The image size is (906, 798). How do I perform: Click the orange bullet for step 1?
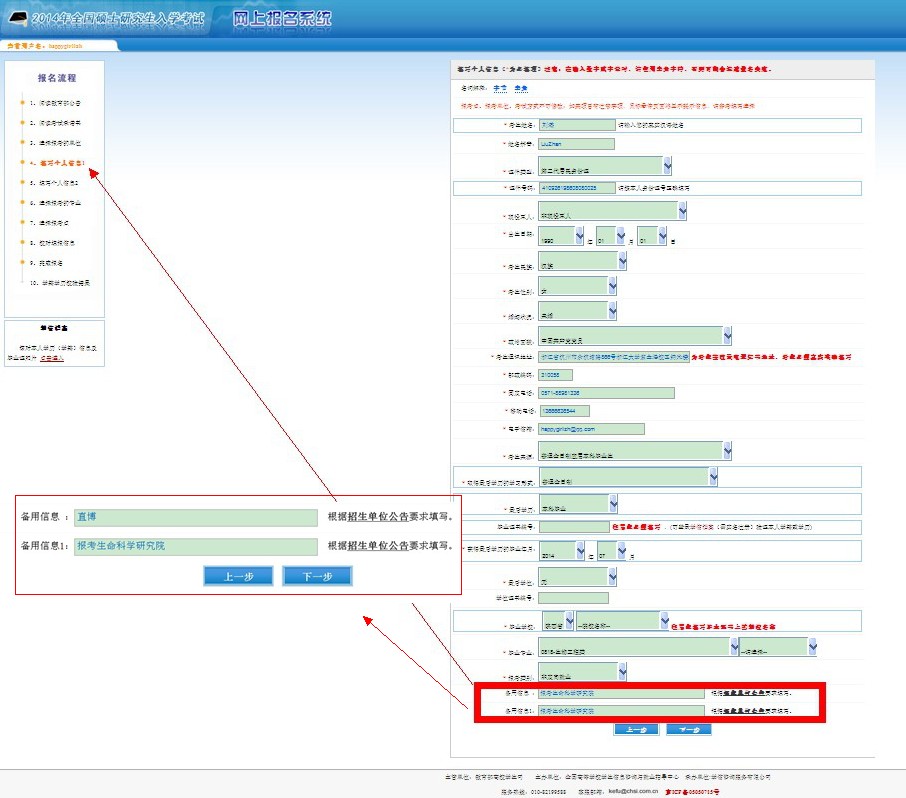[x=21, y=103]
